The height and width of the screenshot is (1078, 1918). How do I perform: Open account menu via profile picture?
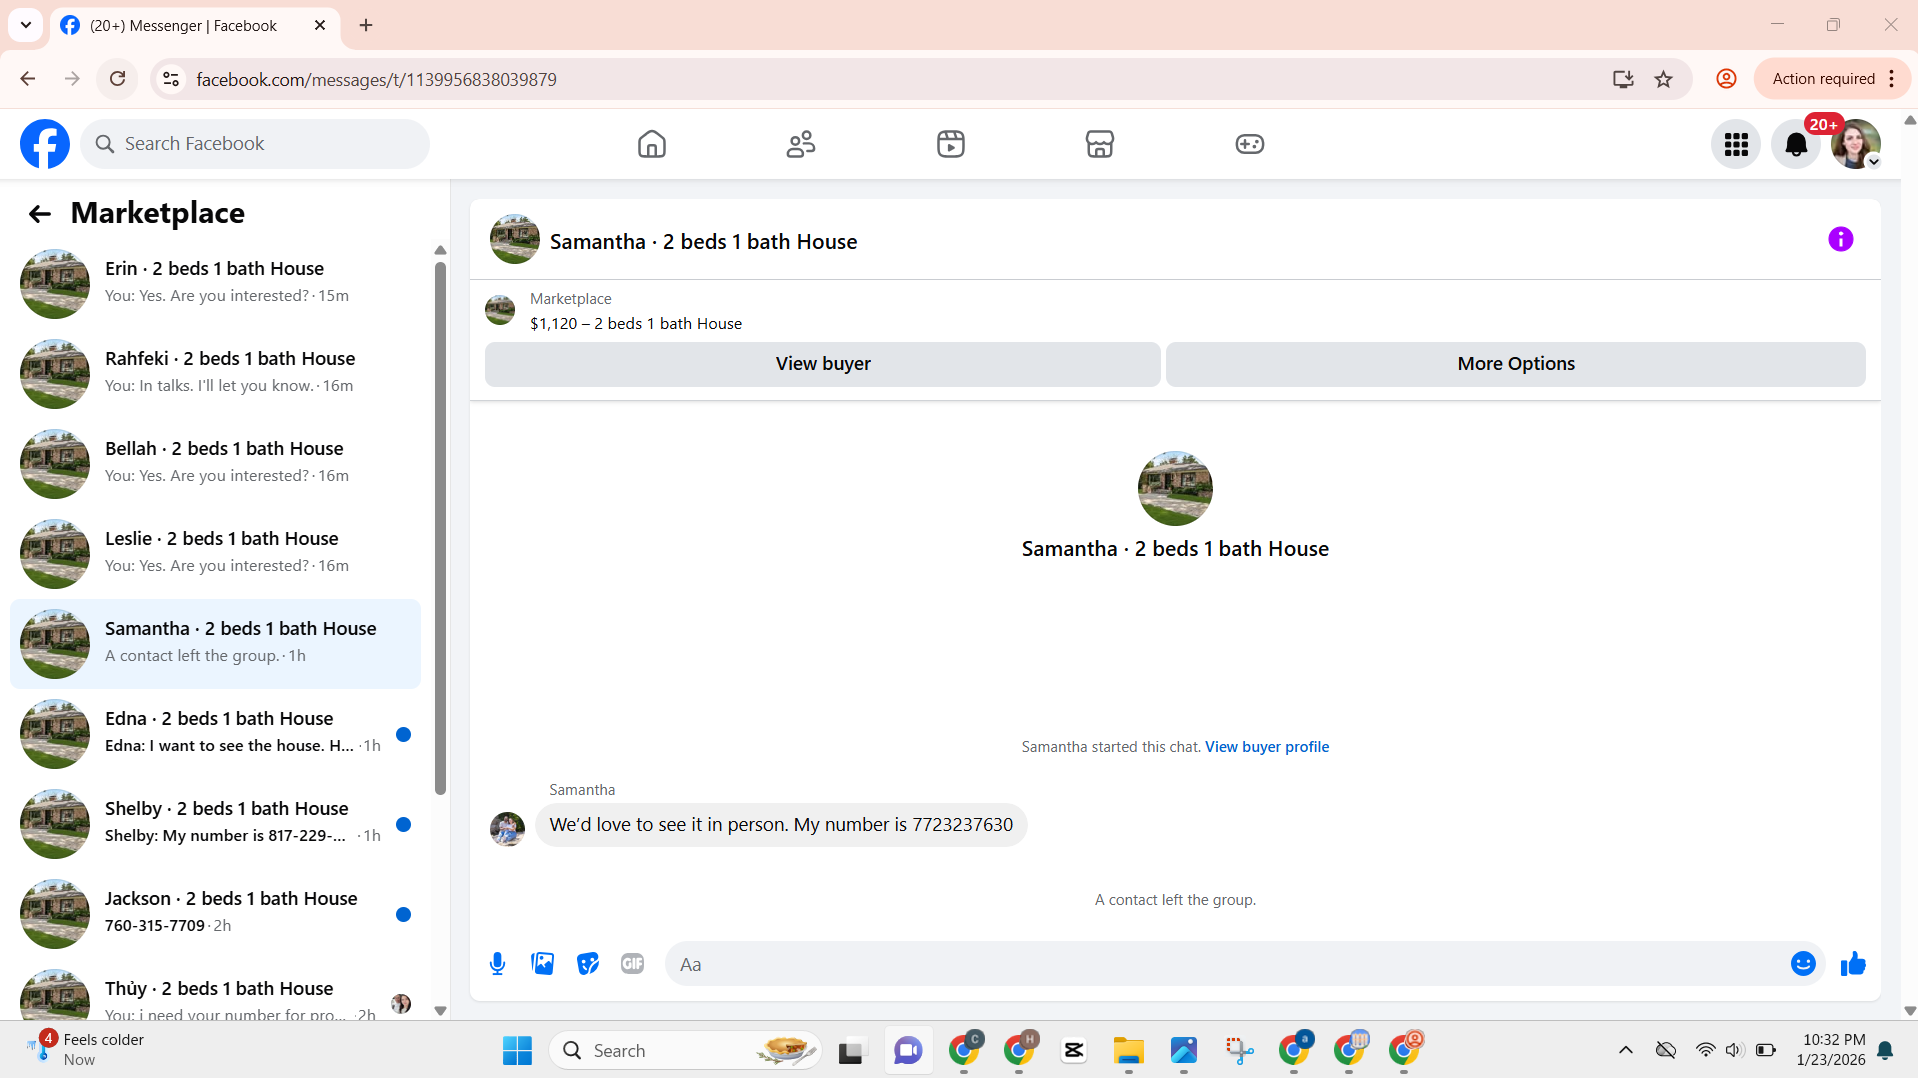click(x=1856, y=144)
